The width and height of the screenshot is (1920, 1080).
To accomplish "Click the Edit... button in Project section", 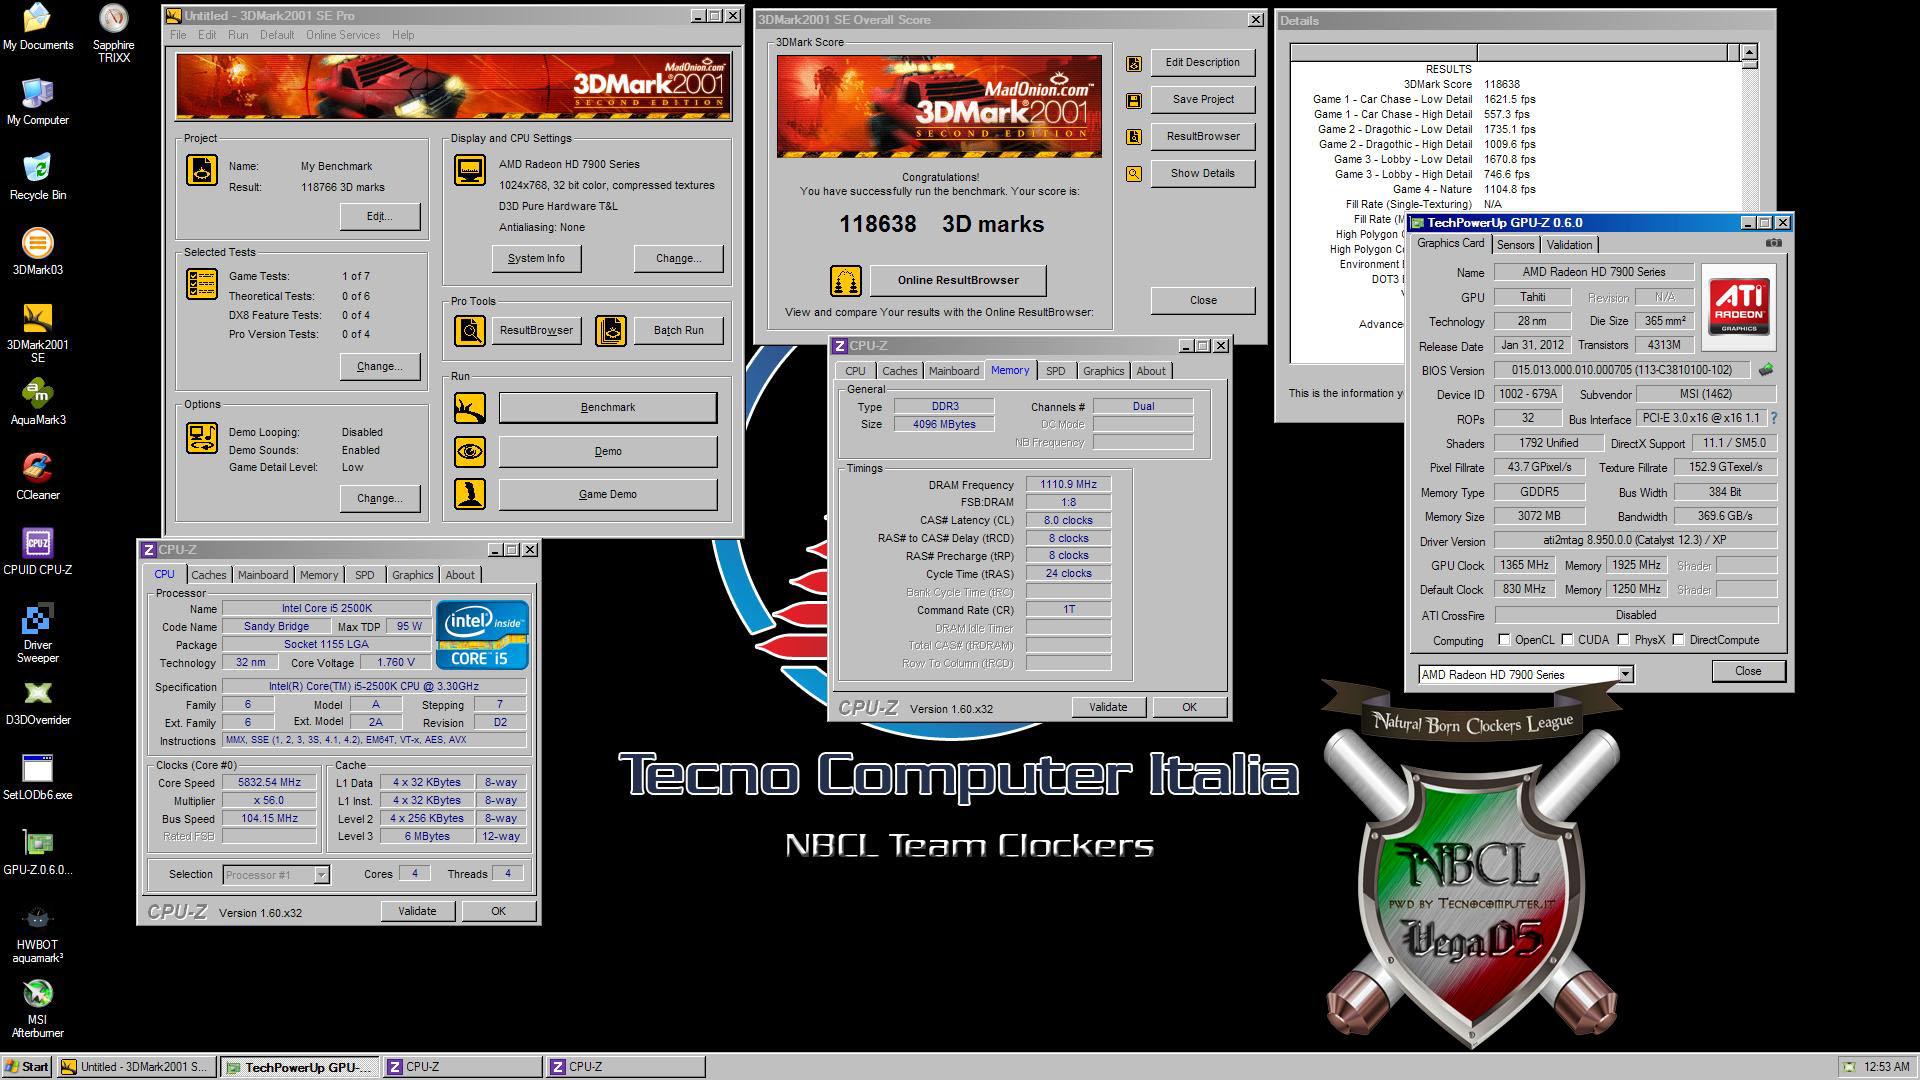I will (x=380, y=216).
